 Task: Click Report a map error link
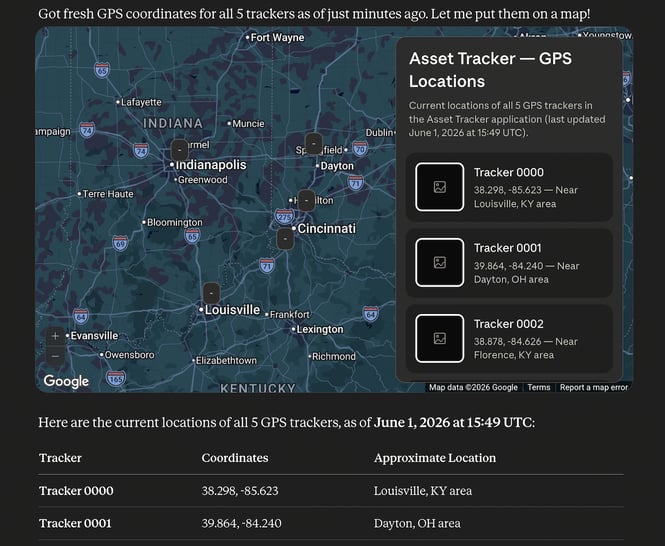pos(594,387)
